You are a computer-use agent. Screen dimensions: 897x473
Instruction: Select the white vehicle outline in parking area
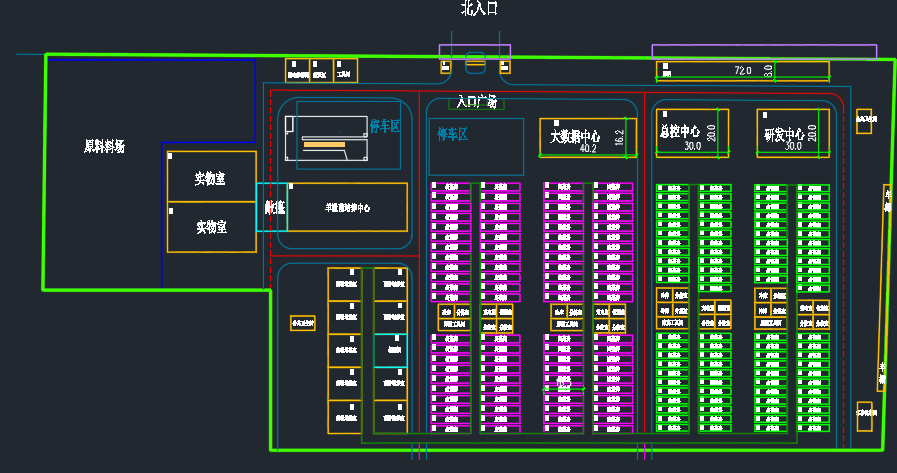328,136
